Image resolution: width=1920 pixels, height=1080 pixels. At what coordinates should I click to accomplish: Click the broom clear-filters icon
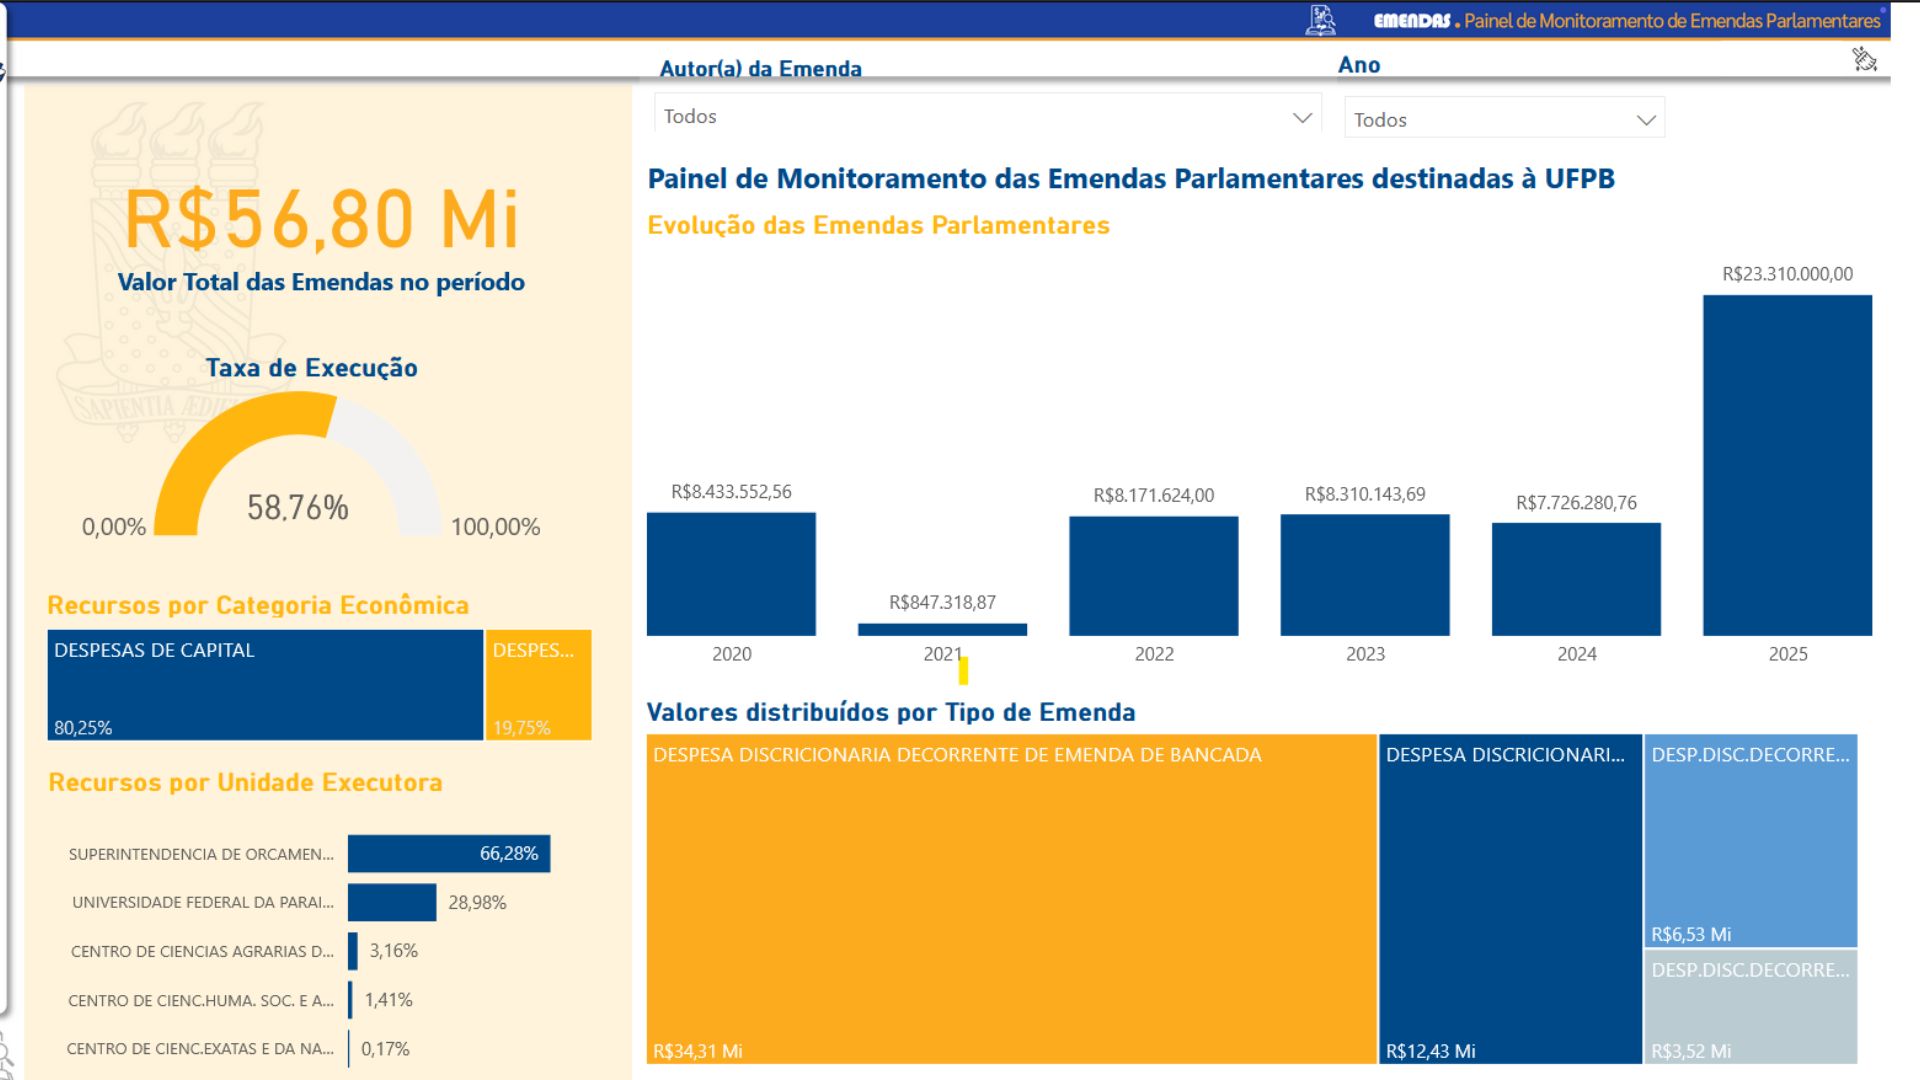pyautogui.click(x=1864, y=60)
